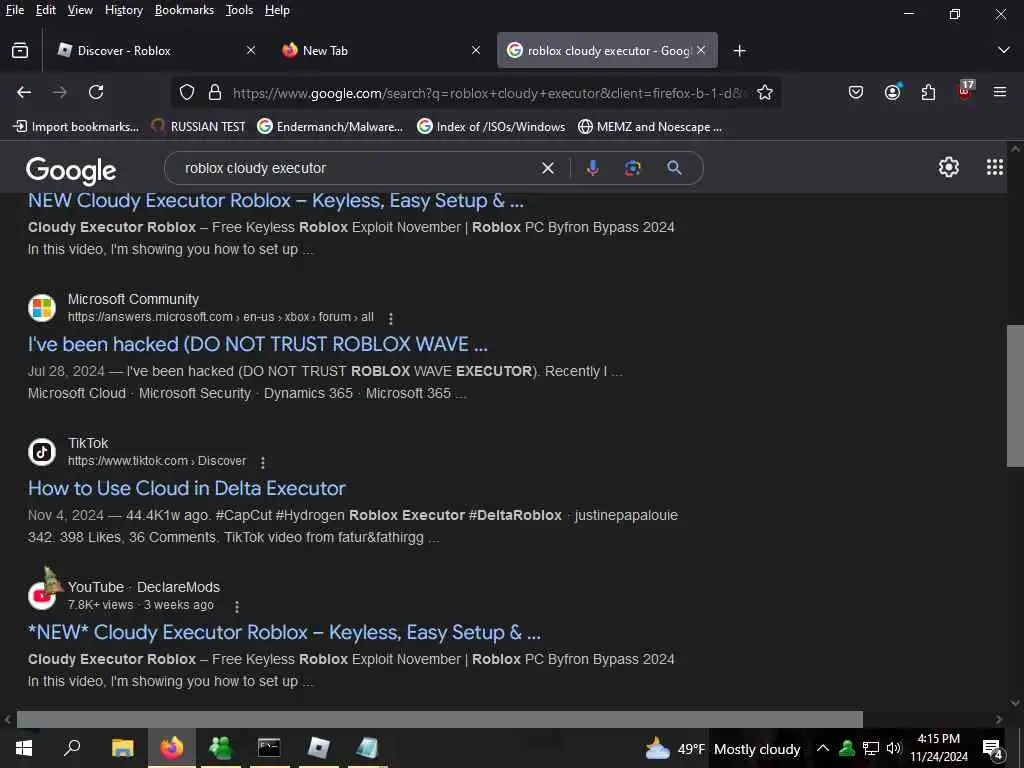Reload the current page
The image size is (1024, 768).
click(96, 93)
